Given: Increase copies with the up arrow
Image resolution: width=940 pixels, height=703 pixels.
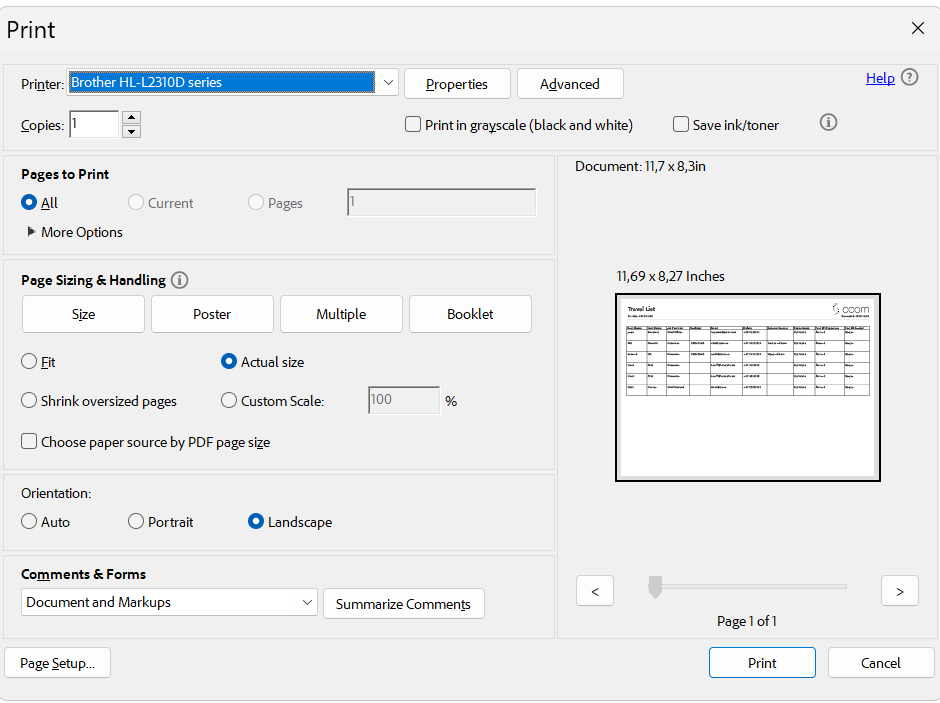Looking at the screenshot, I should (x=131, y=117).
